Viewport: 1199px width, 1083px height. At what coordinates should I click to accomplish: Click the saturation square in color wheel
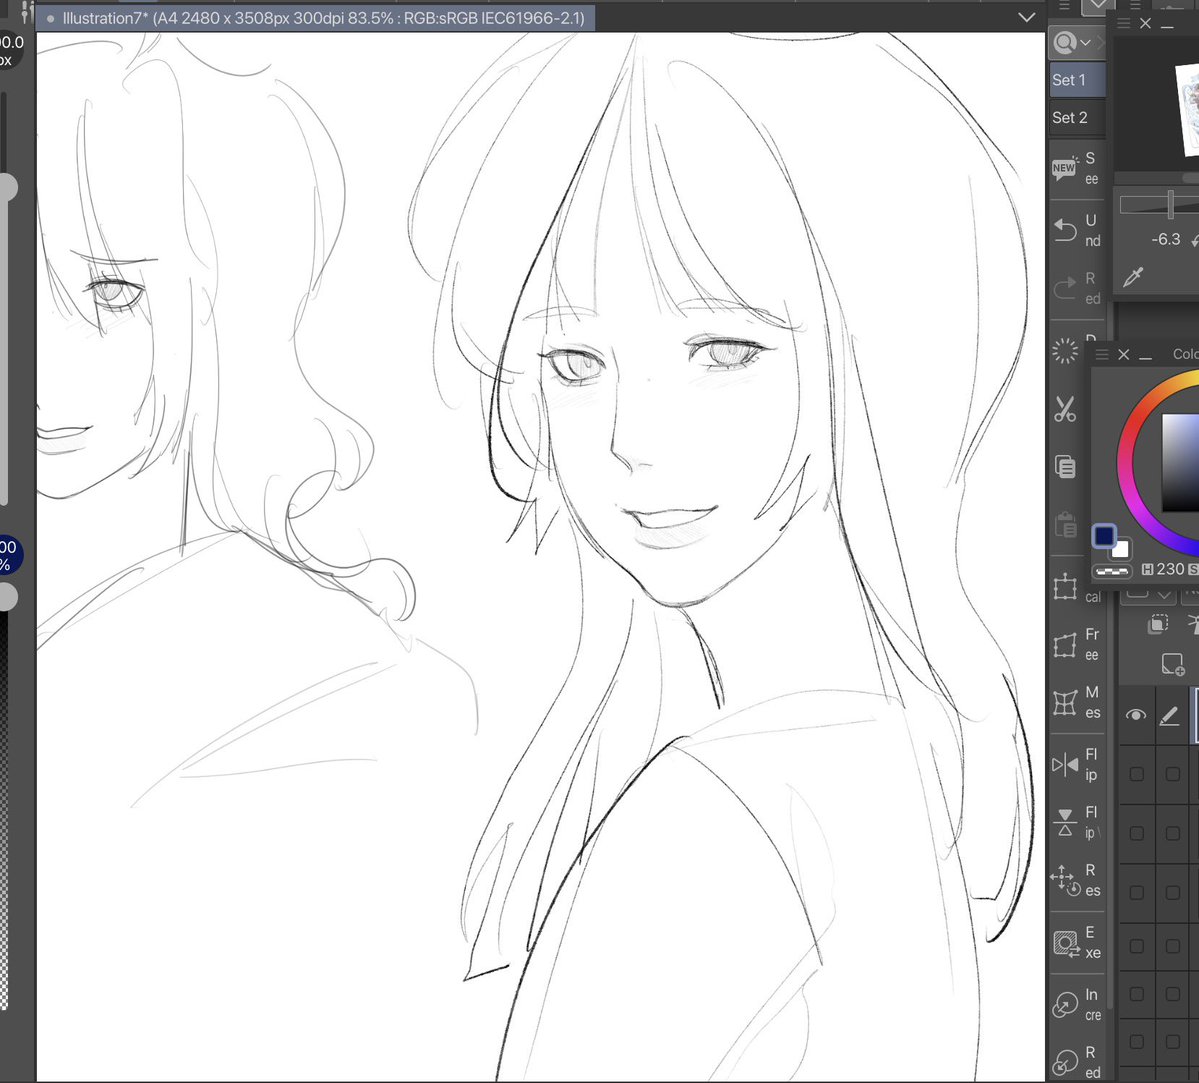(x=1181, y=463)
